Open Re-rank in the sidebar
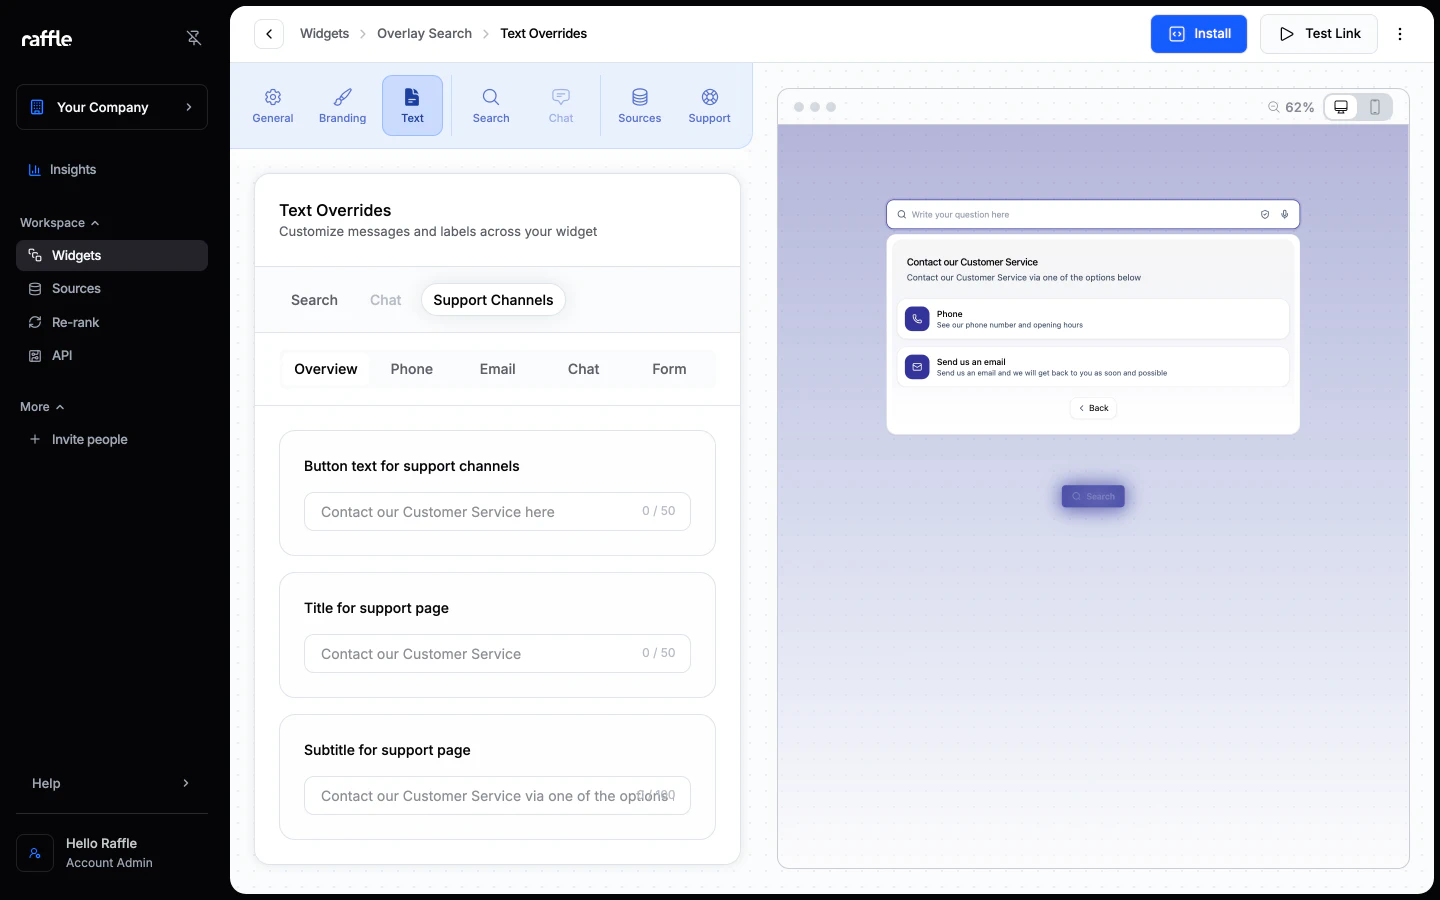 coord(112,322)
